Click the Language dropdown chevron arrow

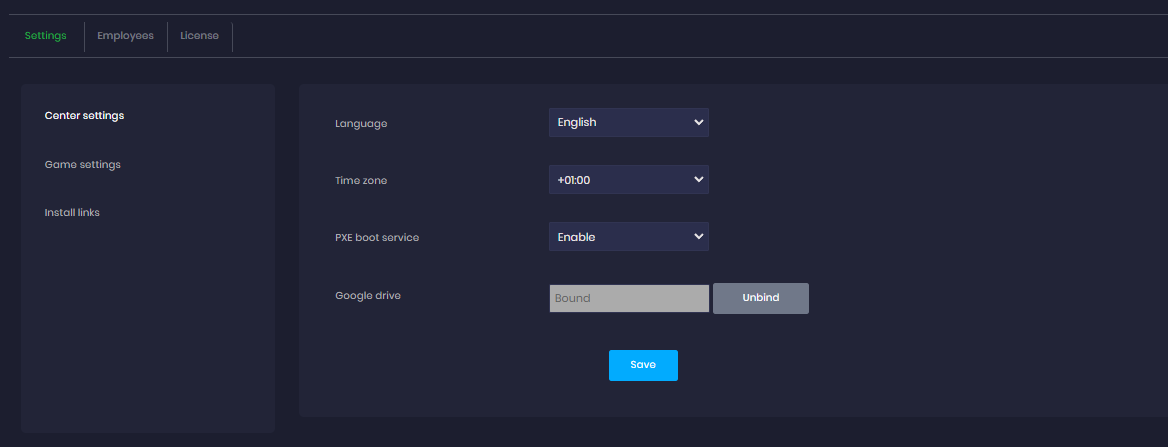[698, 122]
